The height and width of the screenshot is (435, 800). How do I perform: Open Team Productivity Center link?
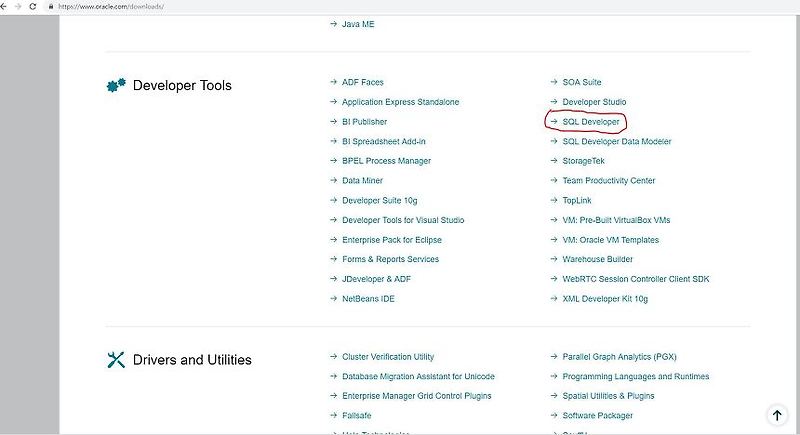609,181
